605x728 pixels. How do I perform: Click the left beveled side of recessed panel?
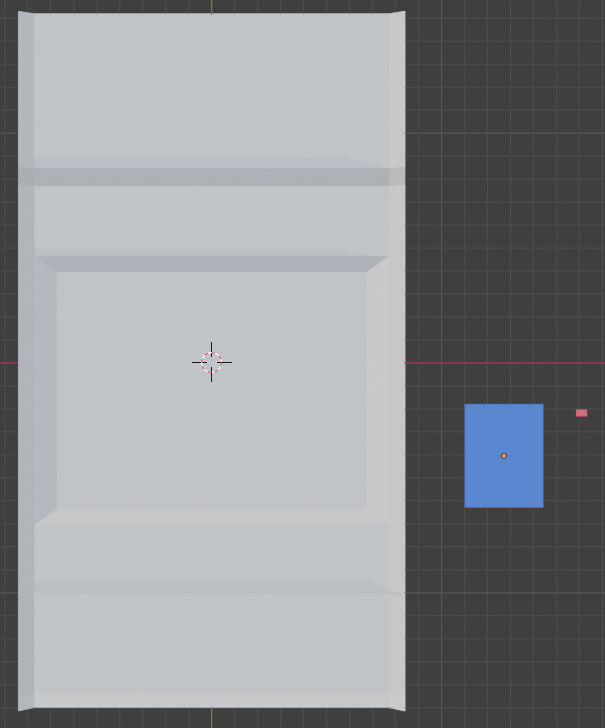pos(45,390)
